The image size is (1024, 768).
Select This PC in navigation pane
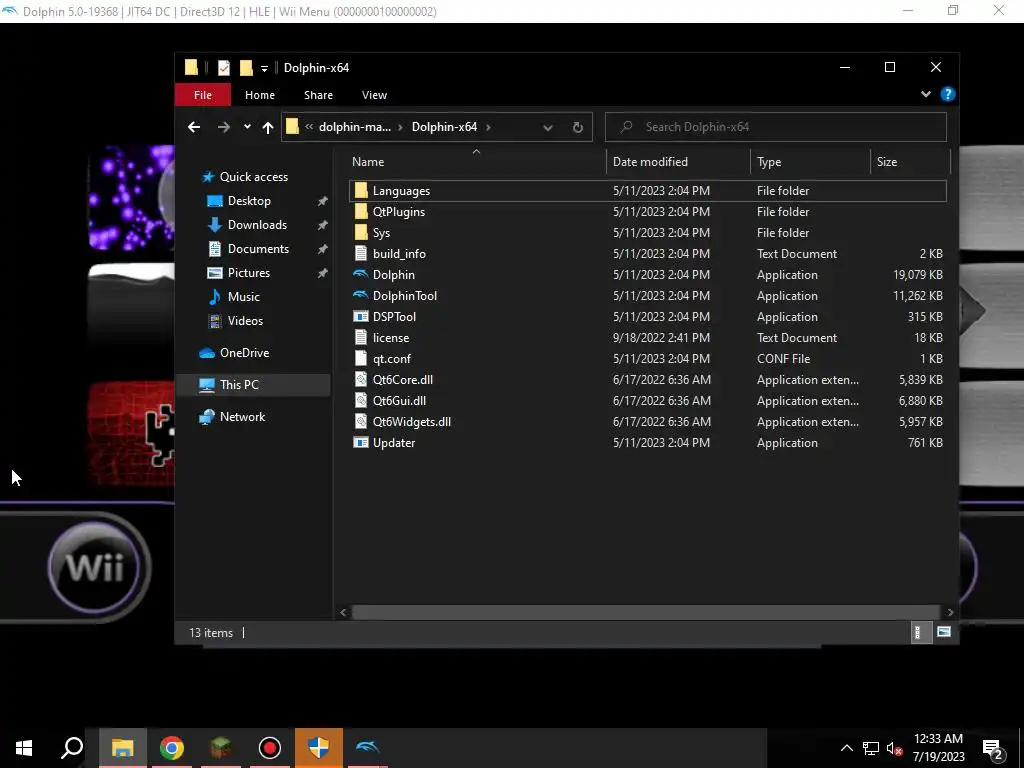(x=253, y=385)
